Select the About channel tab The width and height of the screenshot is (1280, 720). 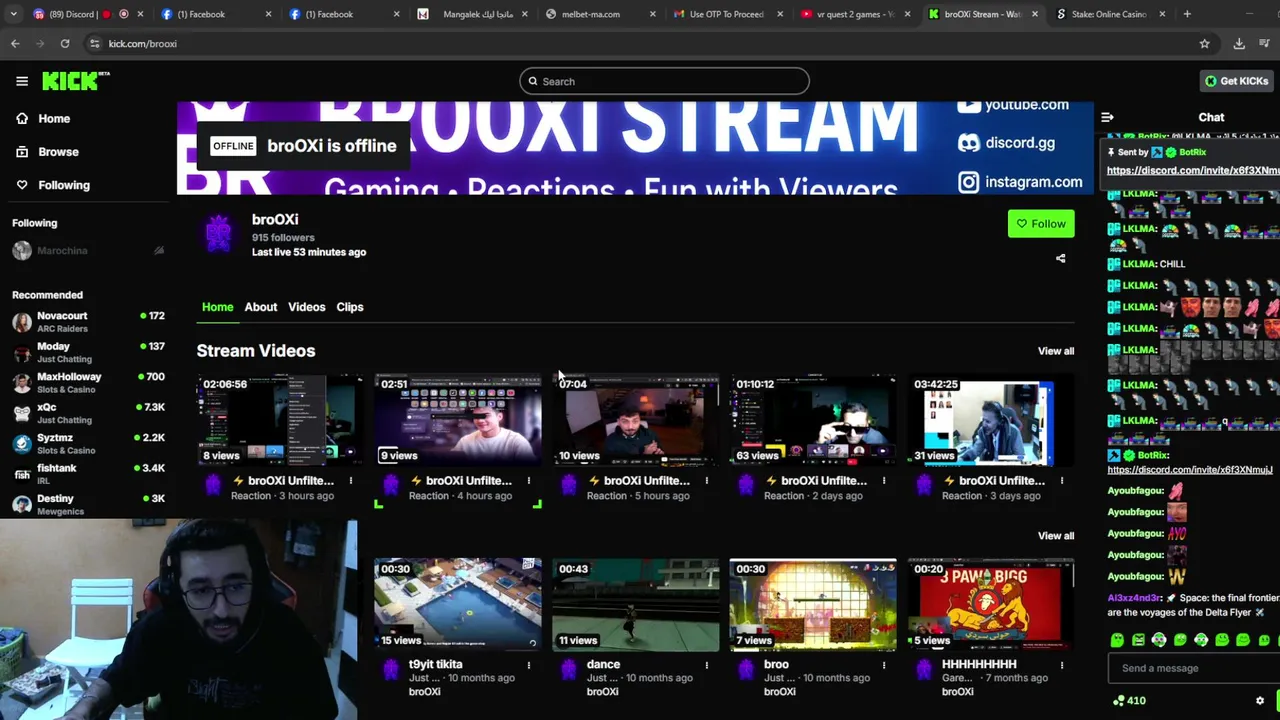(261, 307)
